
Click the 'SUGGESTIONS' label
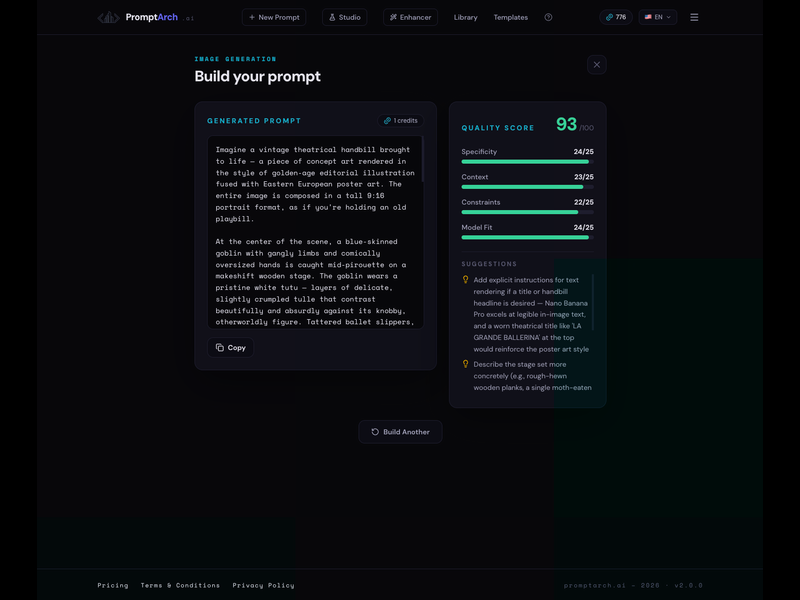click(489, 264)
